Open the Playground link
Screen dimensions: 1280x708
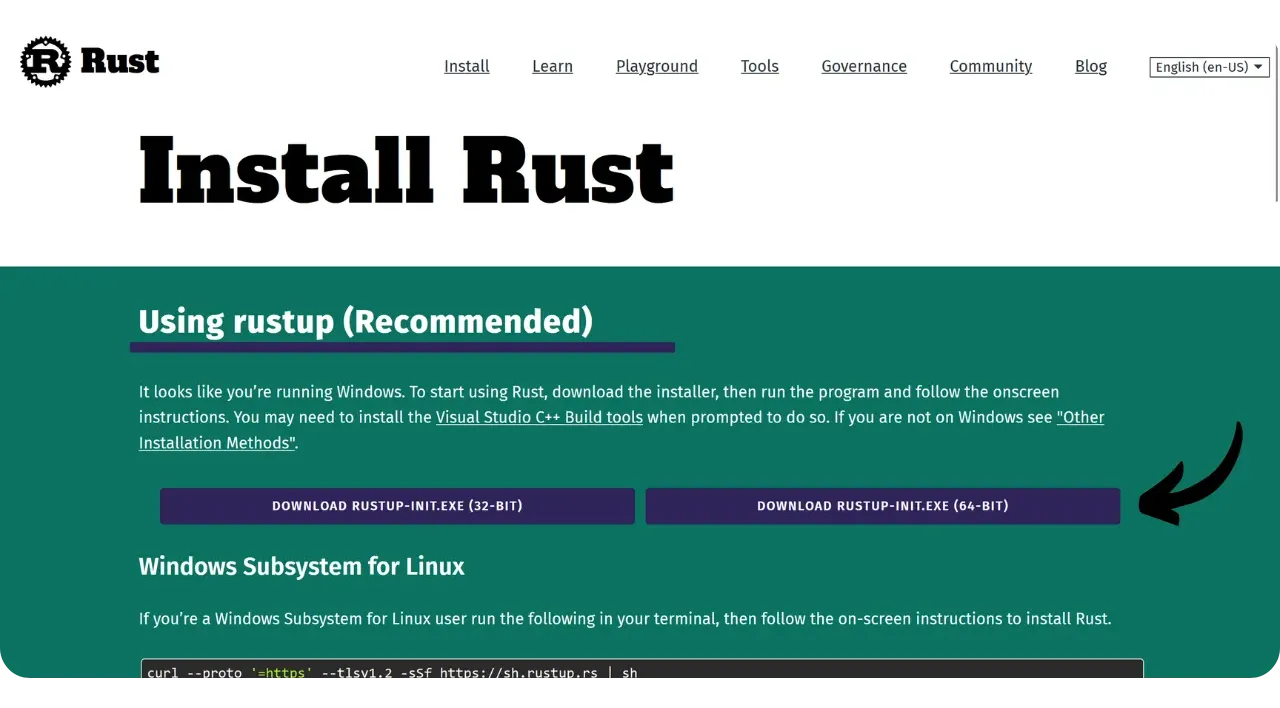click(x=657, y=66)
